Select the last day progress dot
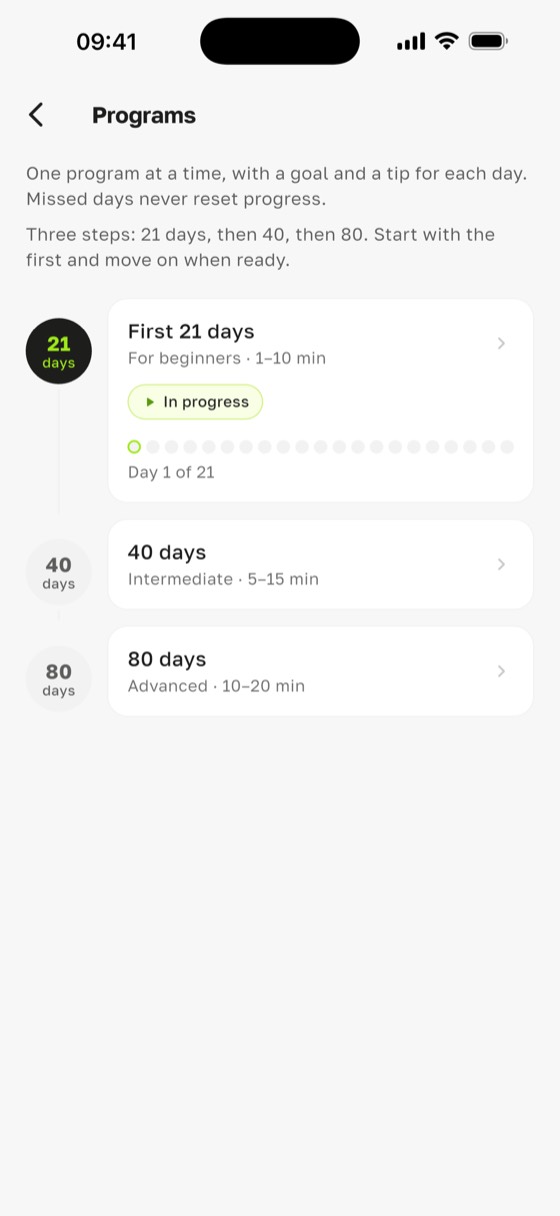The width and height of the screenshot is (560, 1216). tap(507, 447)
